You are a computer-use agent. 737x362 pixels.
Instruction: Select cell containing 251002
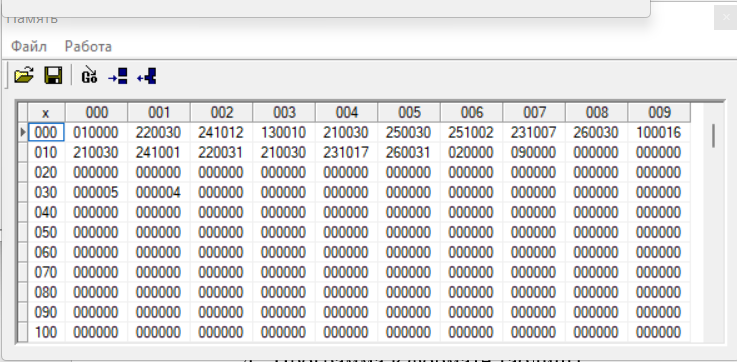471,133
